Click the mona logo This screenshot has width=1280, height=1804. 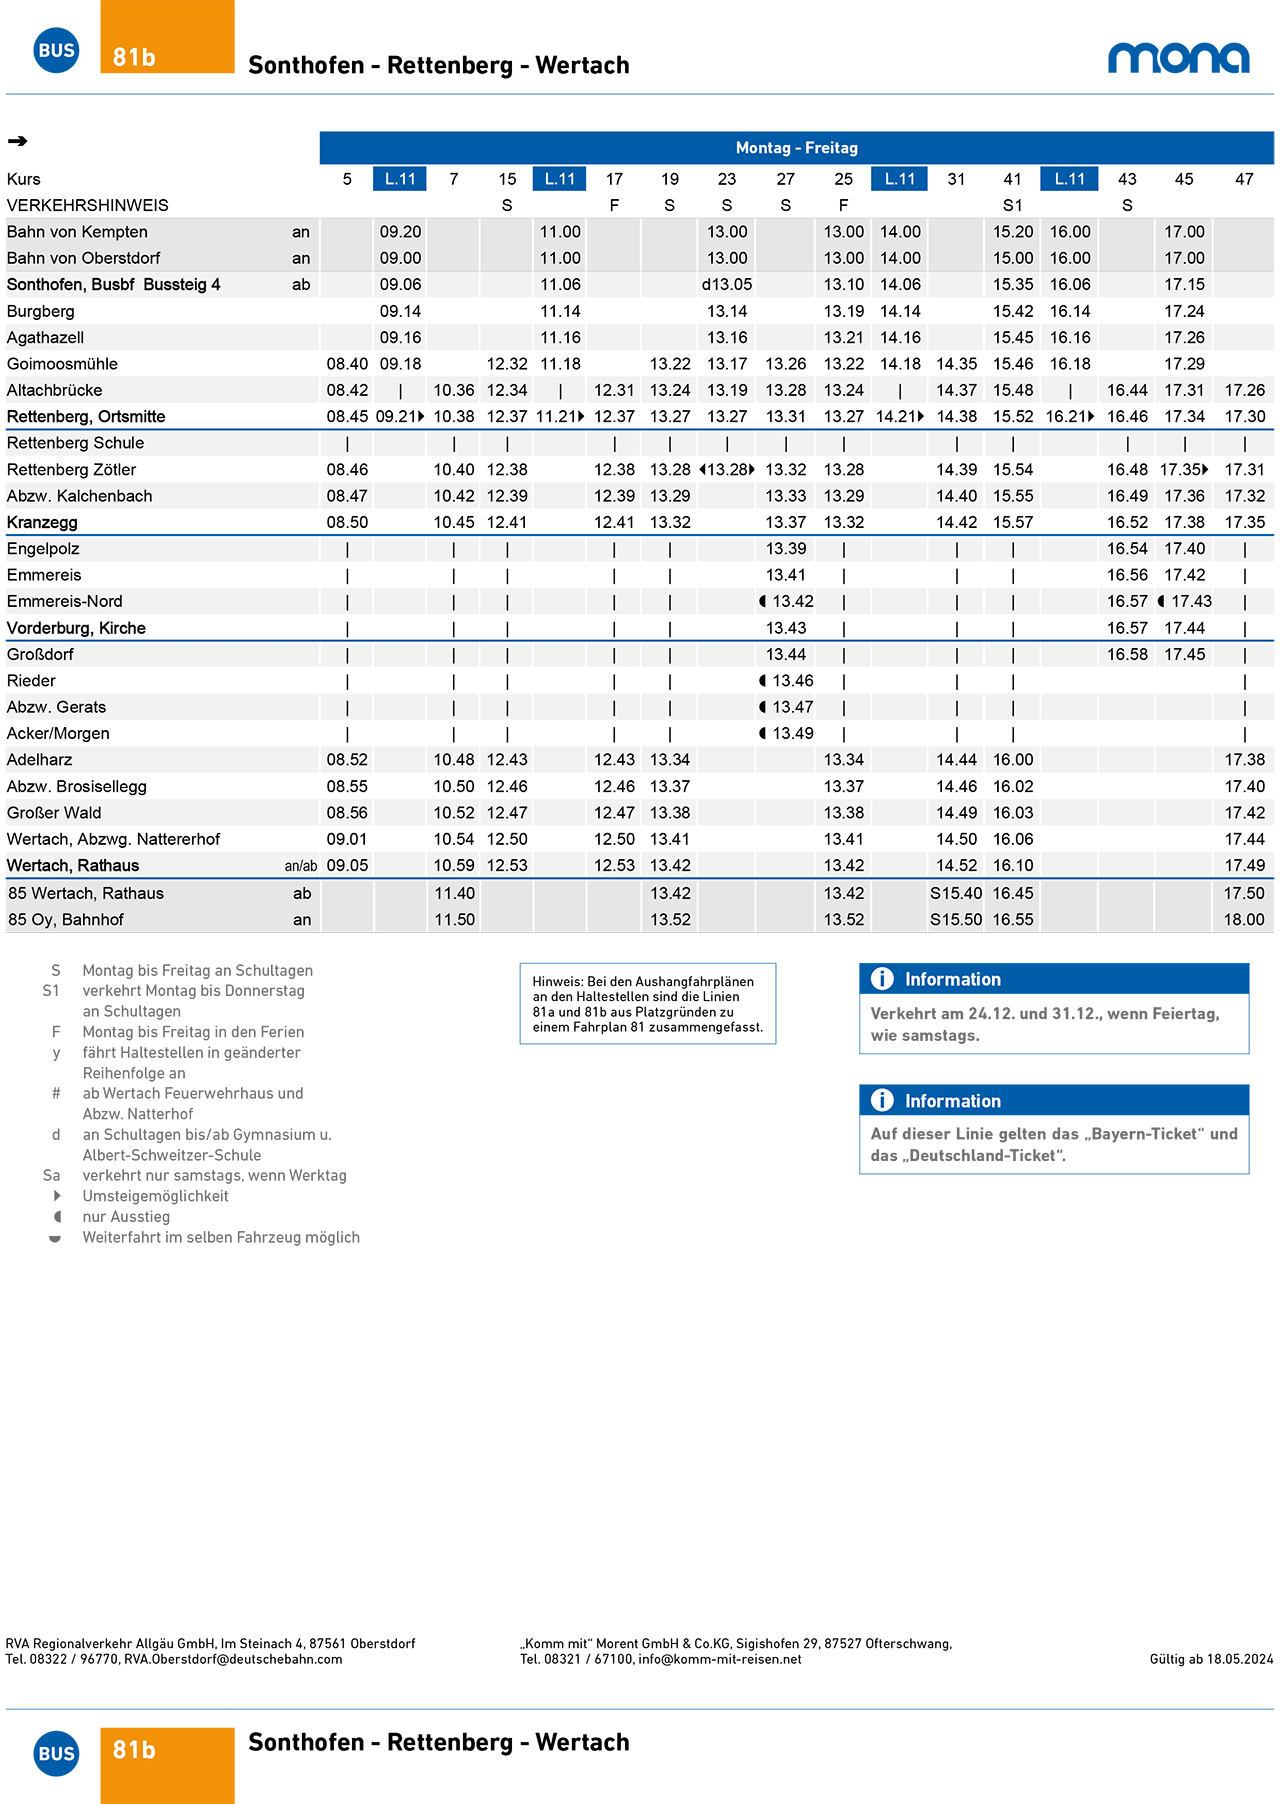pos(1179,57)
